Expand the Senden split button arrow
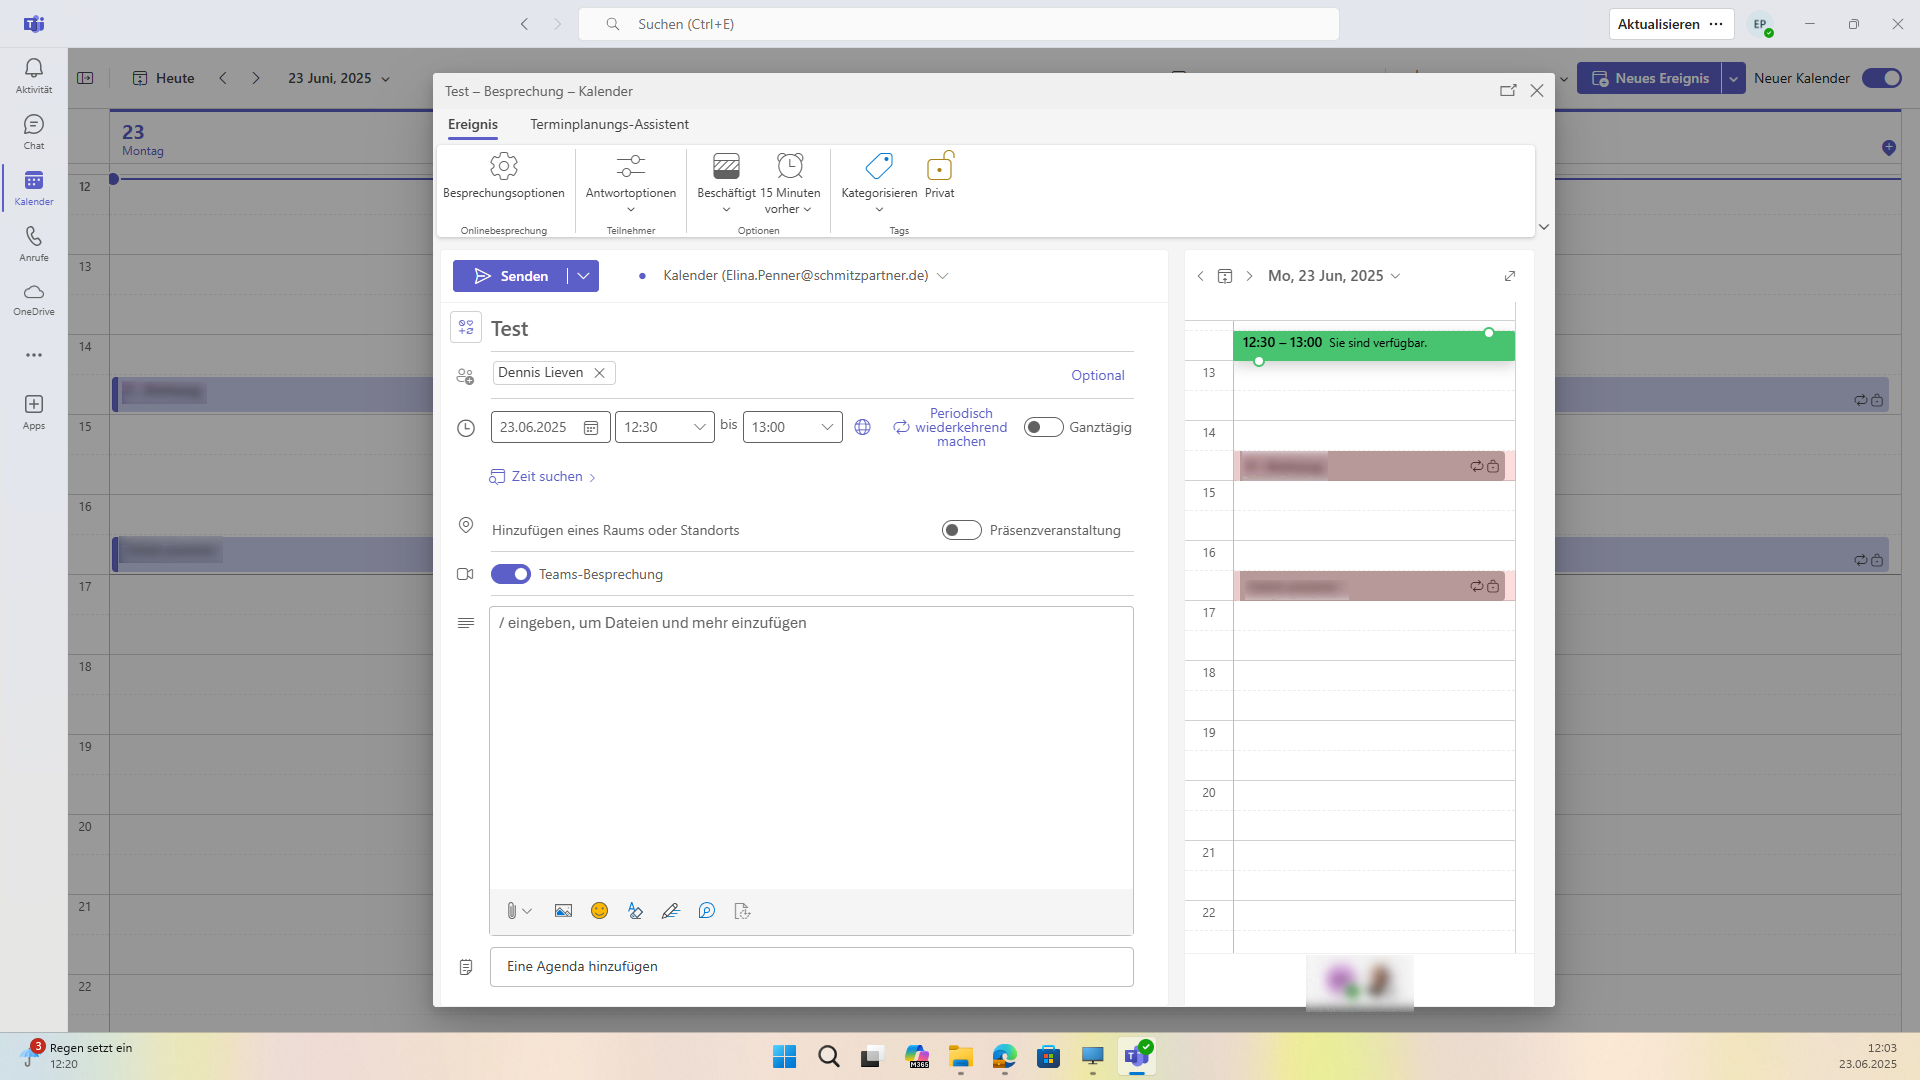 [583, 276]
